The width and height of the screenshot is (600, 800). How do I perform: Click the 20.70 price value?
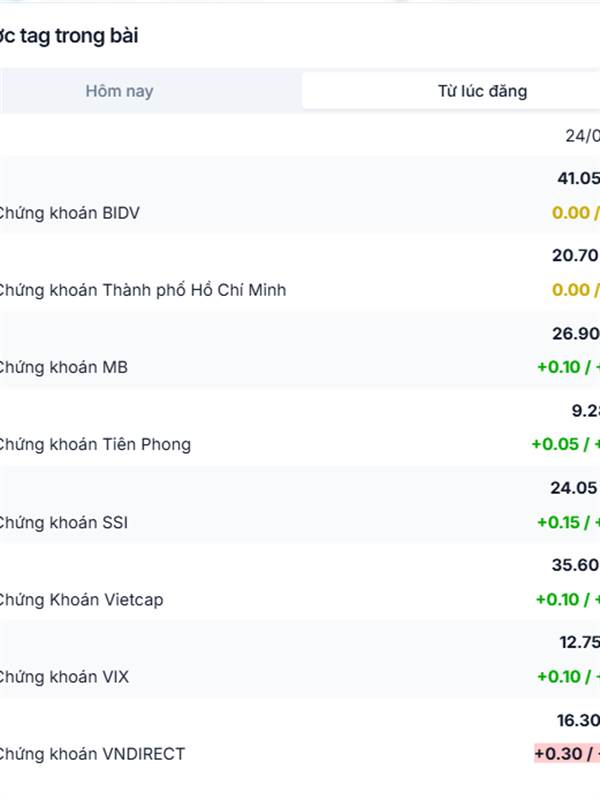576,255
